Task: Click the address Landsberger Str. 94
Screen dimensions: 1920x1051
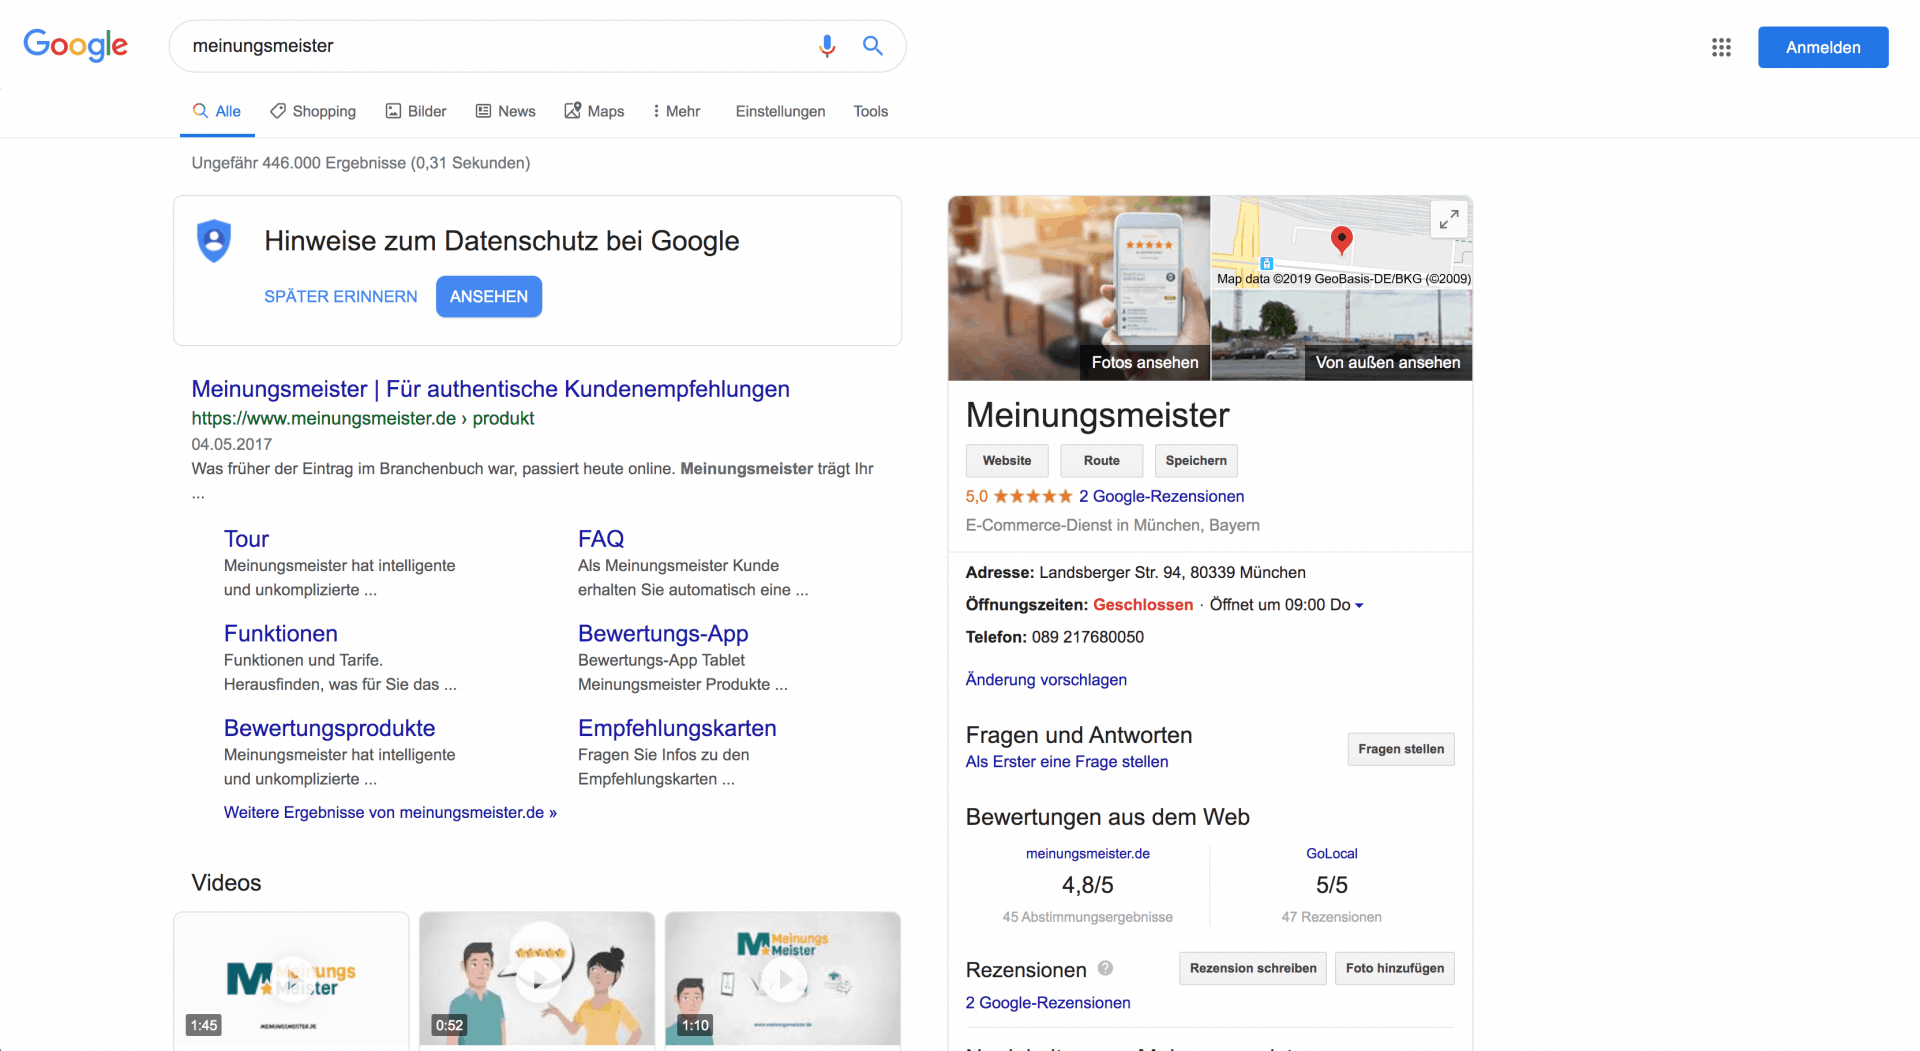Action: point(1172,572)
